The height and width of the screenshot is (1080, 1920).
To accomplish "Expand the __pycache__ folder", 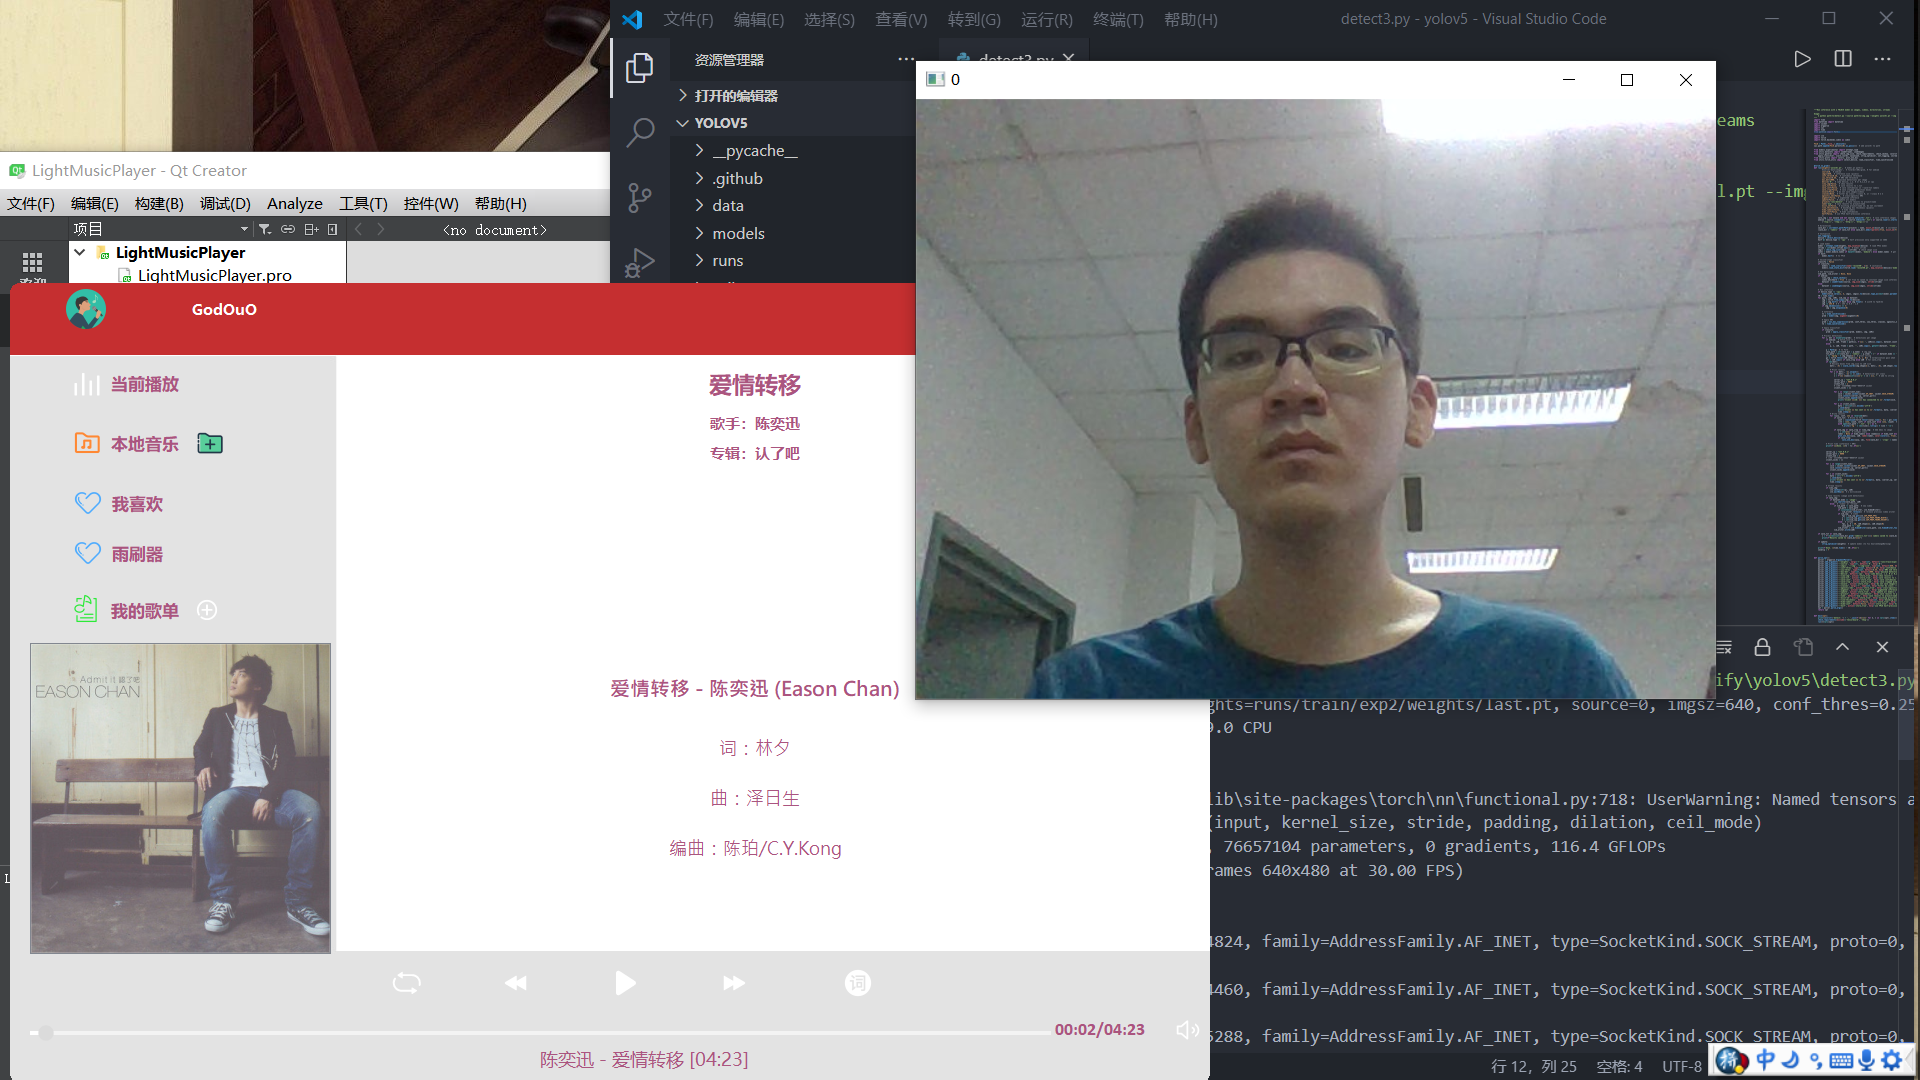I will point(755,151).
